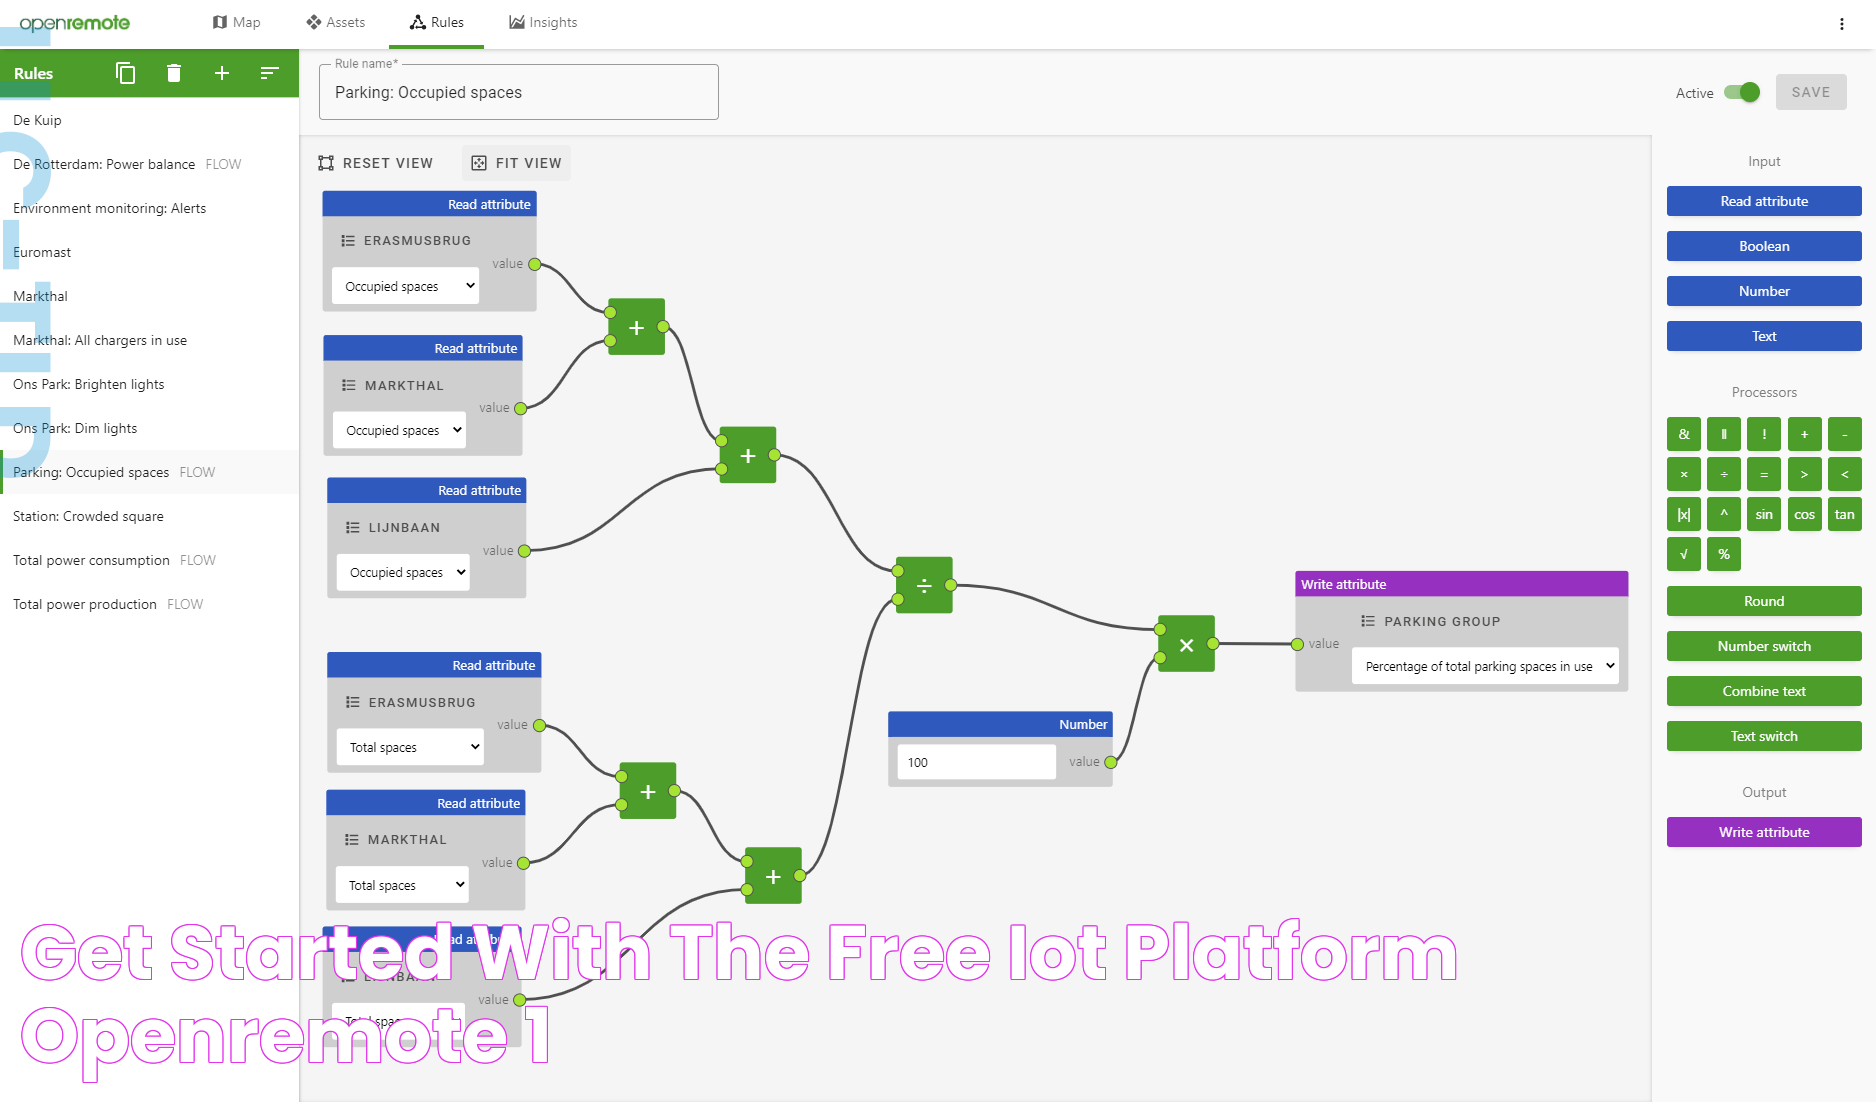Add the square root processor

coord(1684,554)
